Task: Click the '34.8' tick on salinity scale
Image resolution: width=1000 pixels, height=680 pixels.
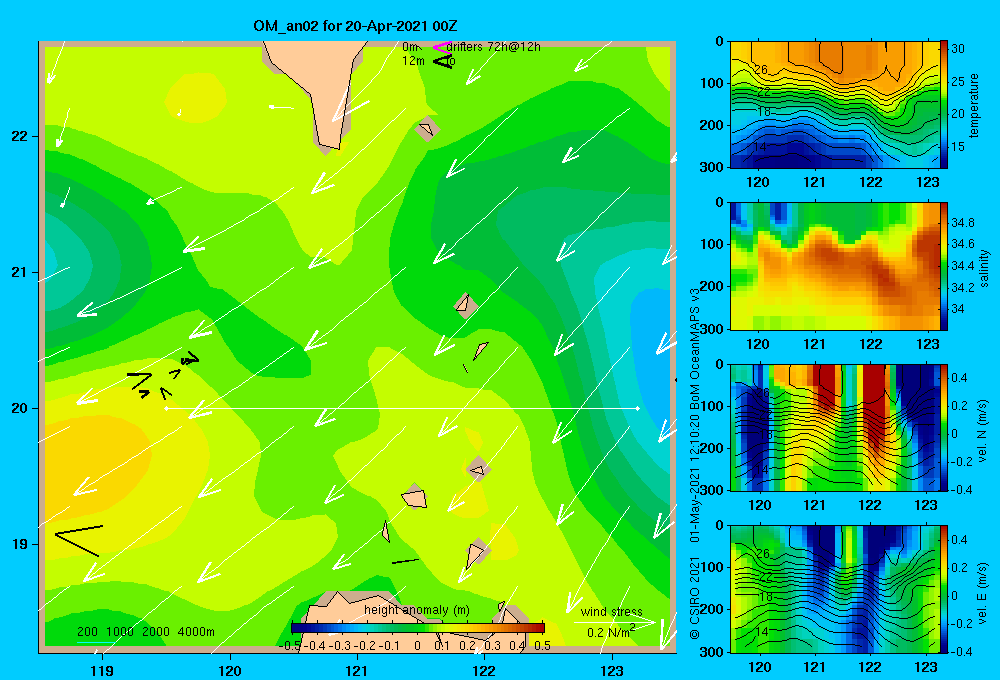Action: (x=962, y=223)
